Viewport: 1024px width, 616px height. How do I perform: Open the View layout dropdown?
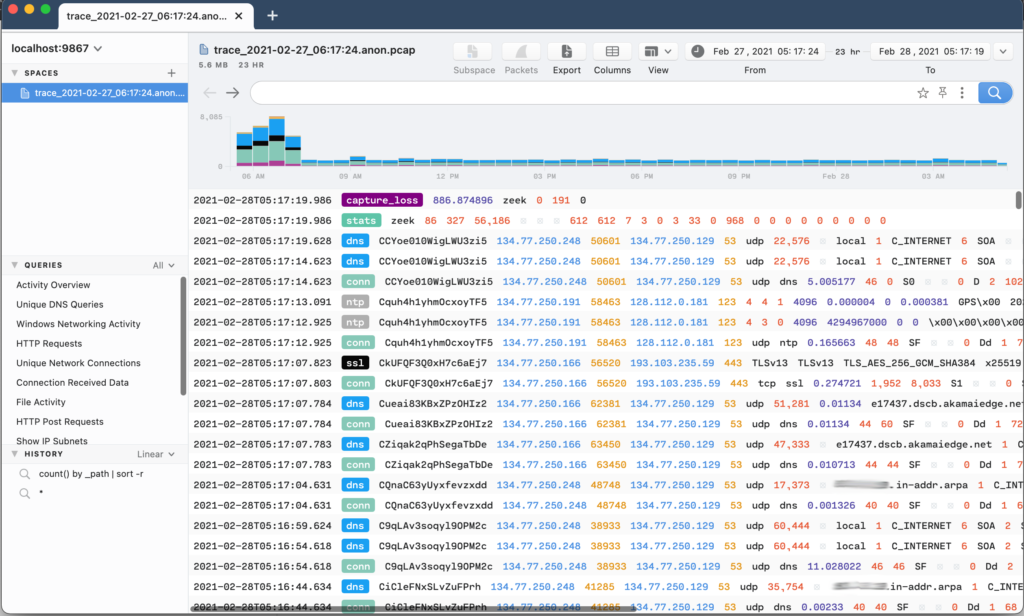[x=658, y=52]
